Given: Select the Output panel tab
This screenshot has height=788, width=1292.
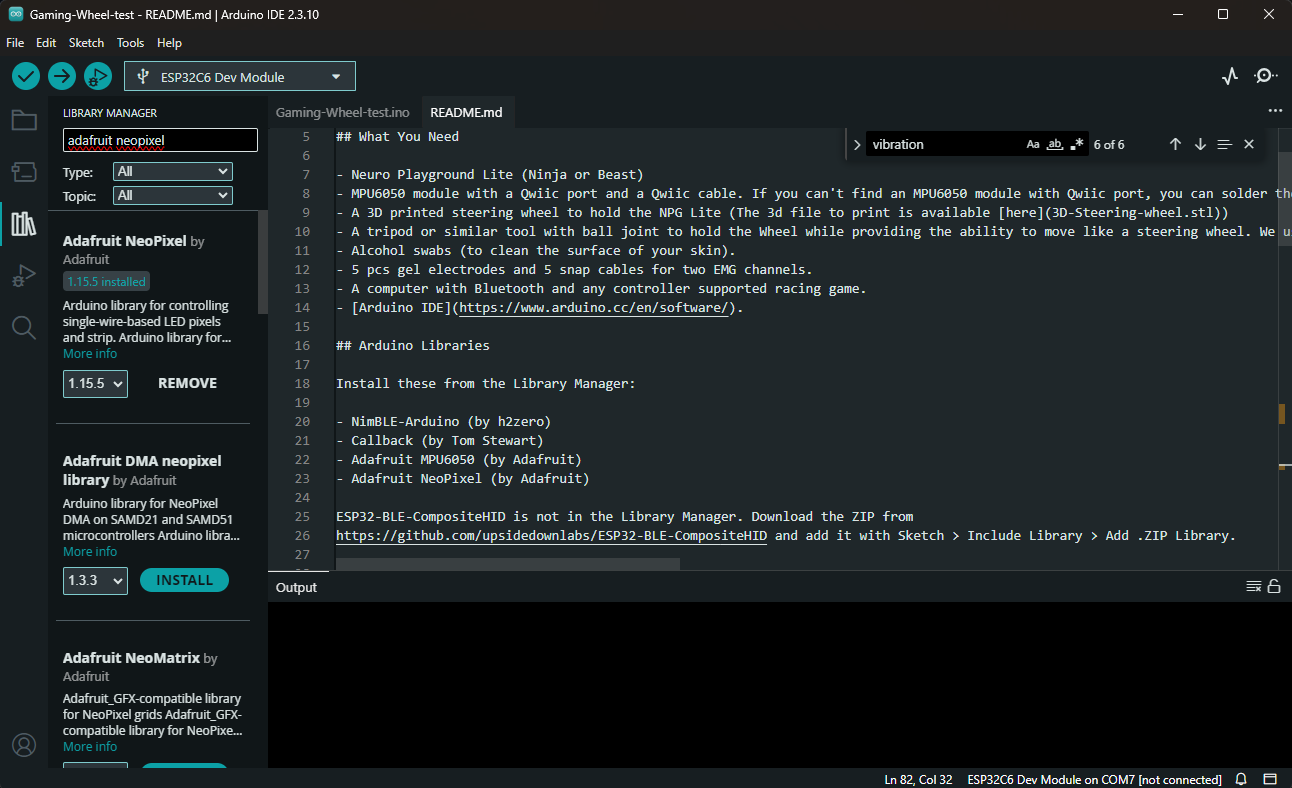Looking at the screenshot, I should [x=296, y=587].
